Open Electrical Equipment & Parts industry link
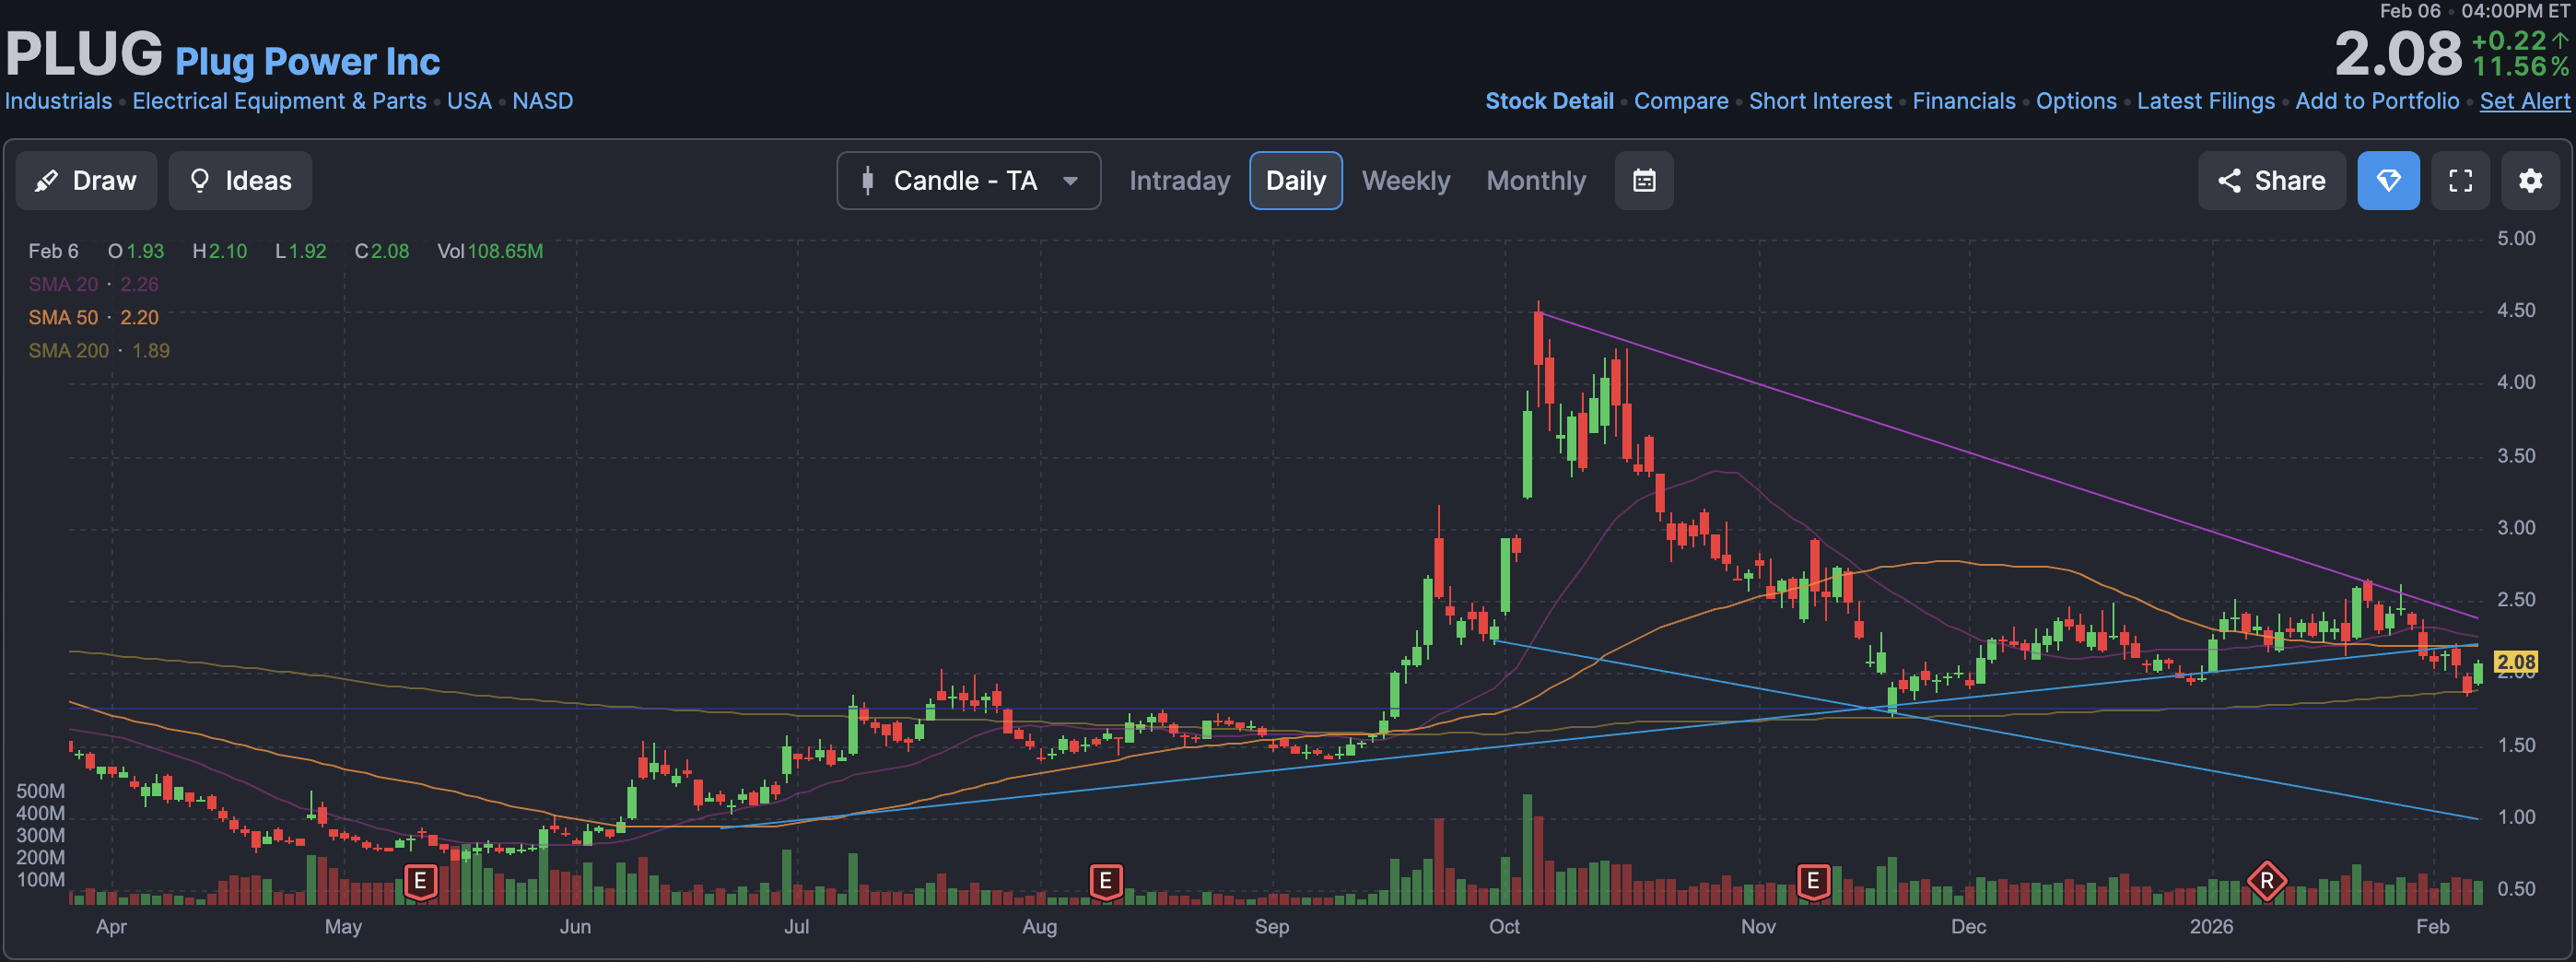This screenshot has width=2576, height=962. click(279, 101)
